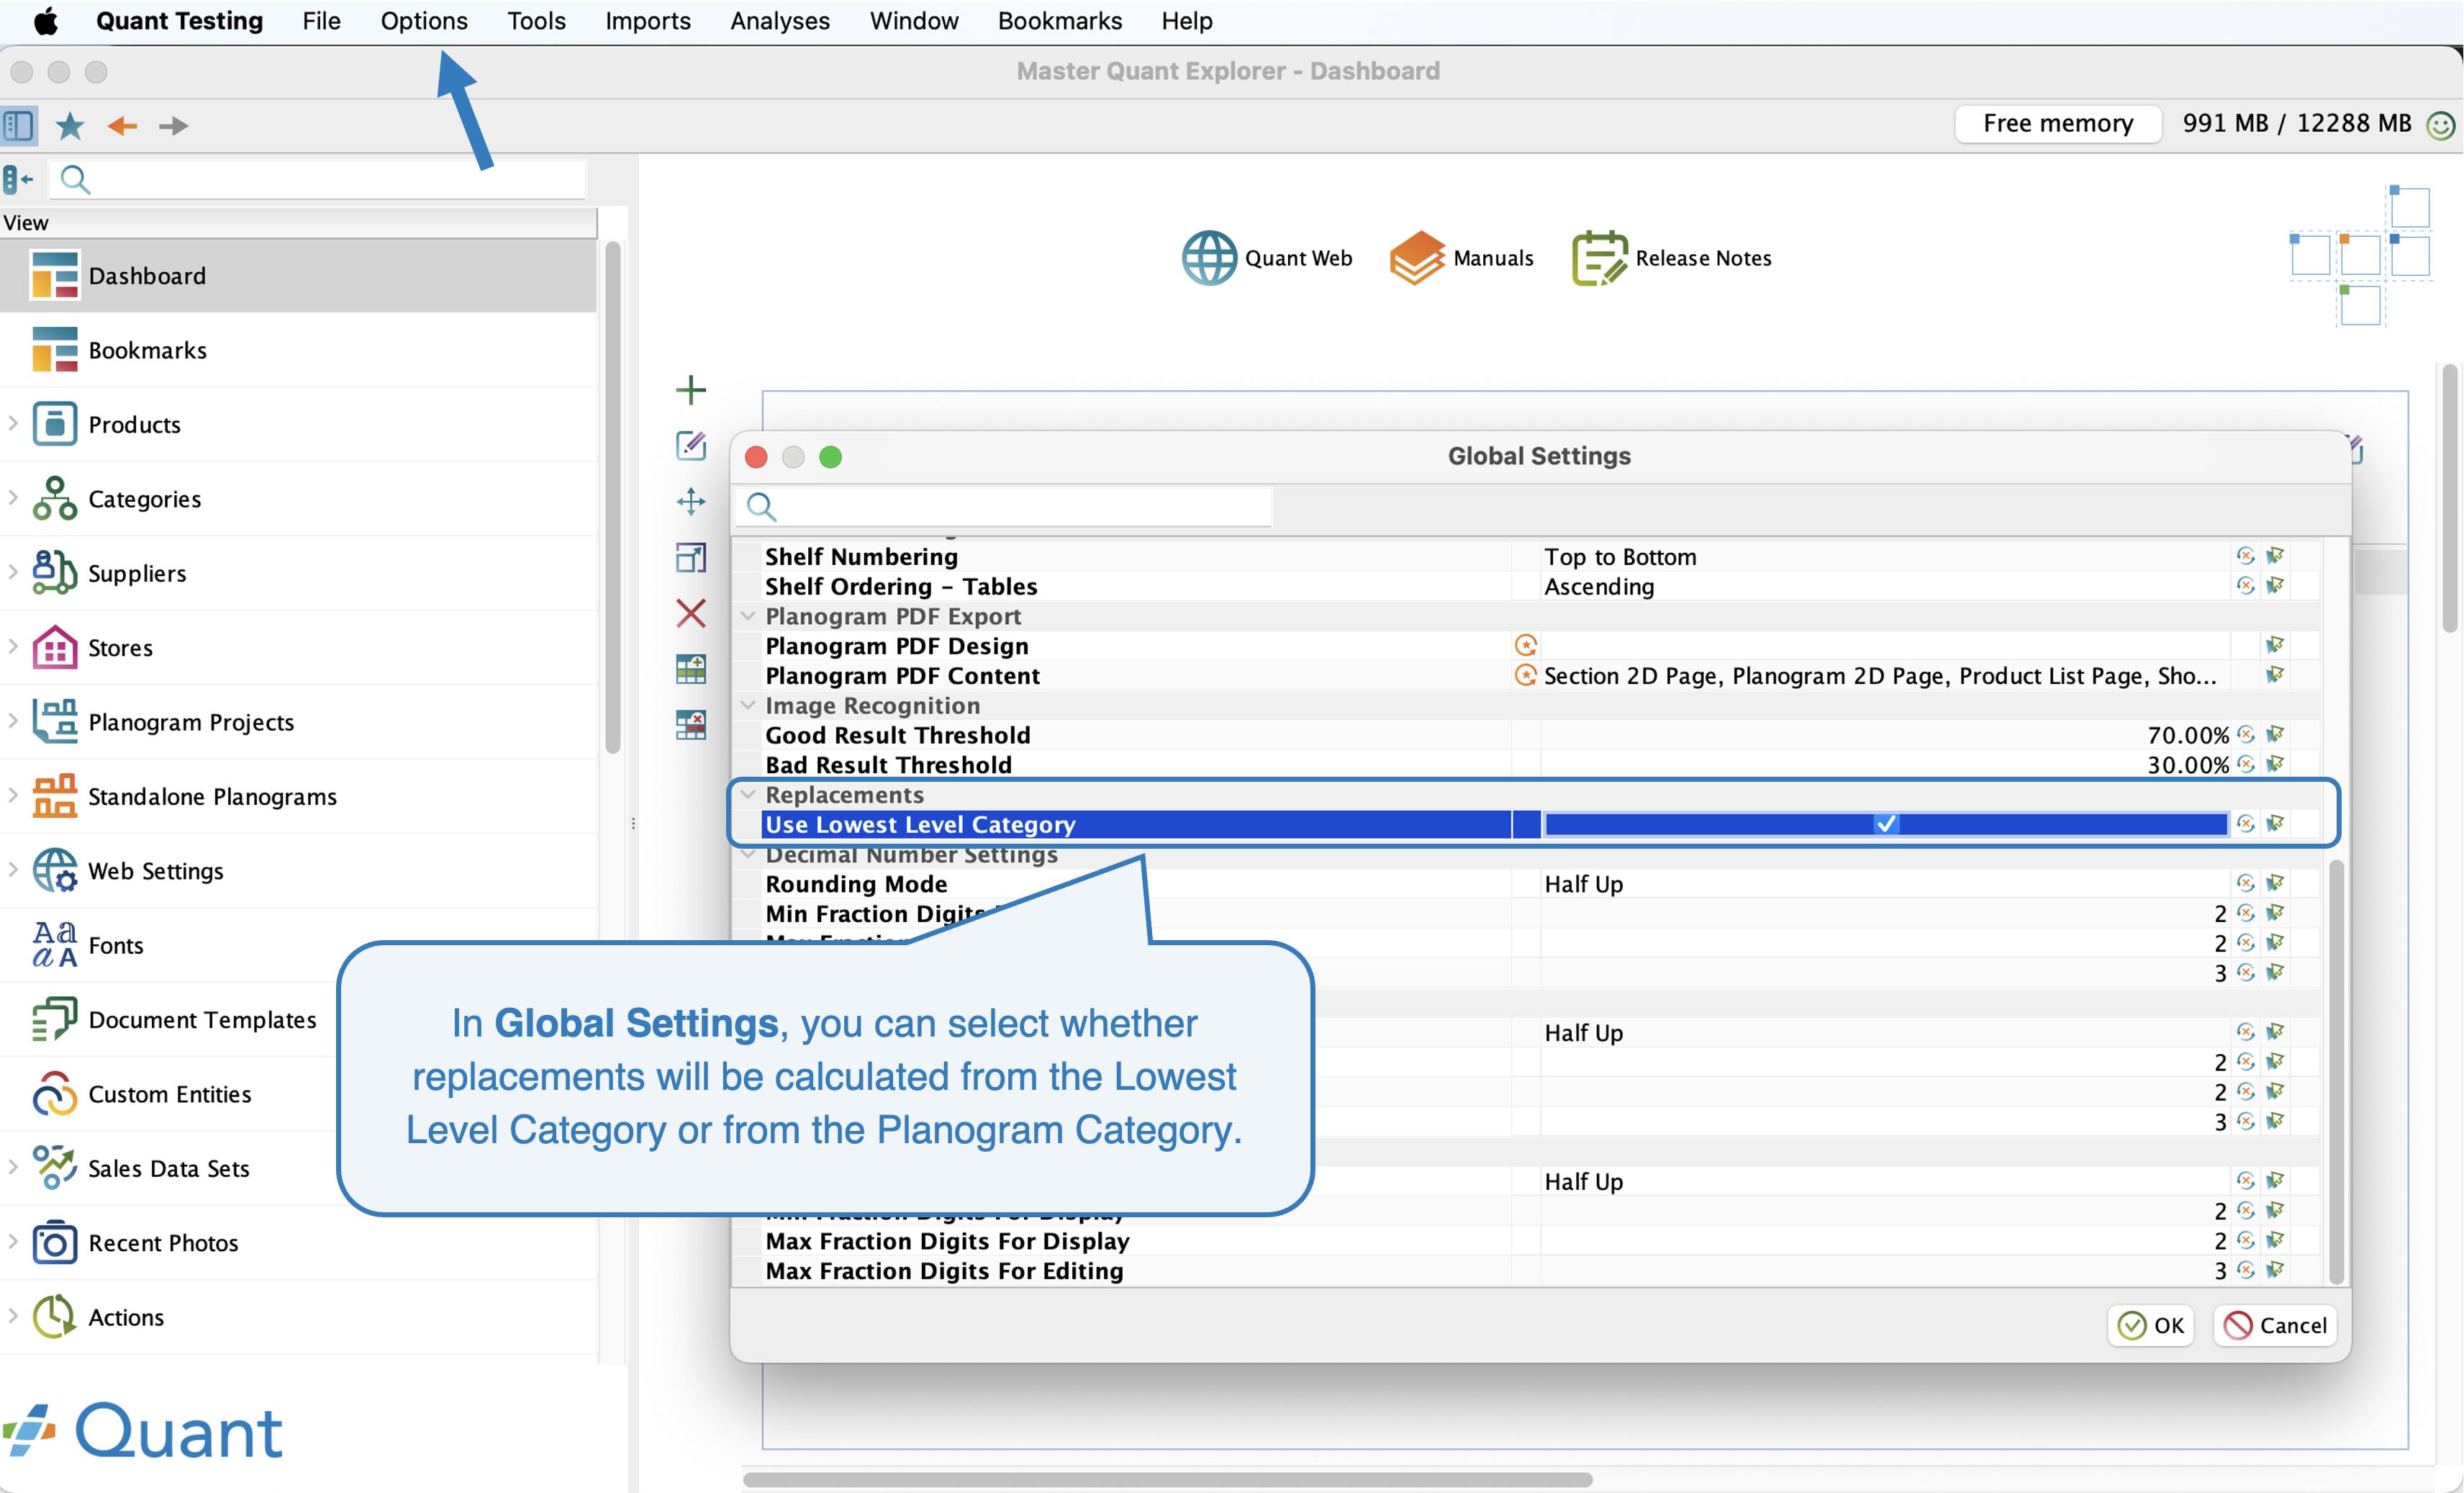This screenshot has width=2464, height=1493.
Task: Click the add table row icon
Action: tap(691, 669)
